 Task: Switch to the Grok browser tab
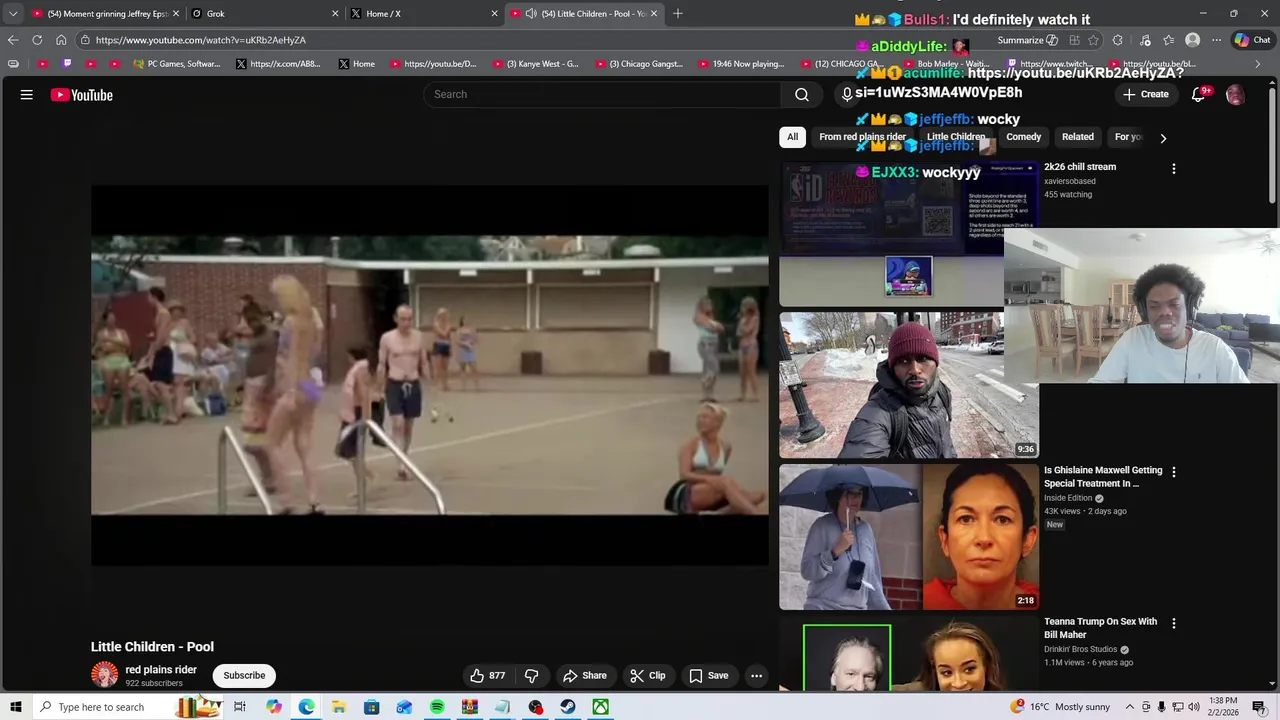point(264,13)
